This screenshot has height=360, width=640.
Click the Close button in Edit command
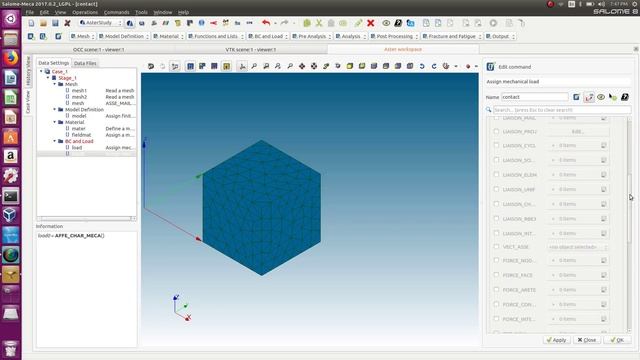(x=587, y=340)
